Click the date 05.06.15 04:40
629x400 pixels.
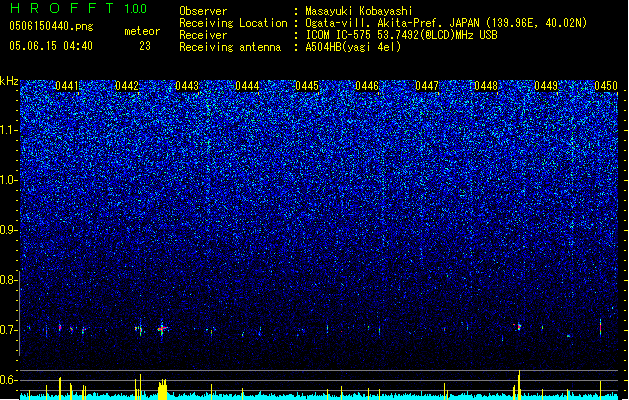(51, 46)
